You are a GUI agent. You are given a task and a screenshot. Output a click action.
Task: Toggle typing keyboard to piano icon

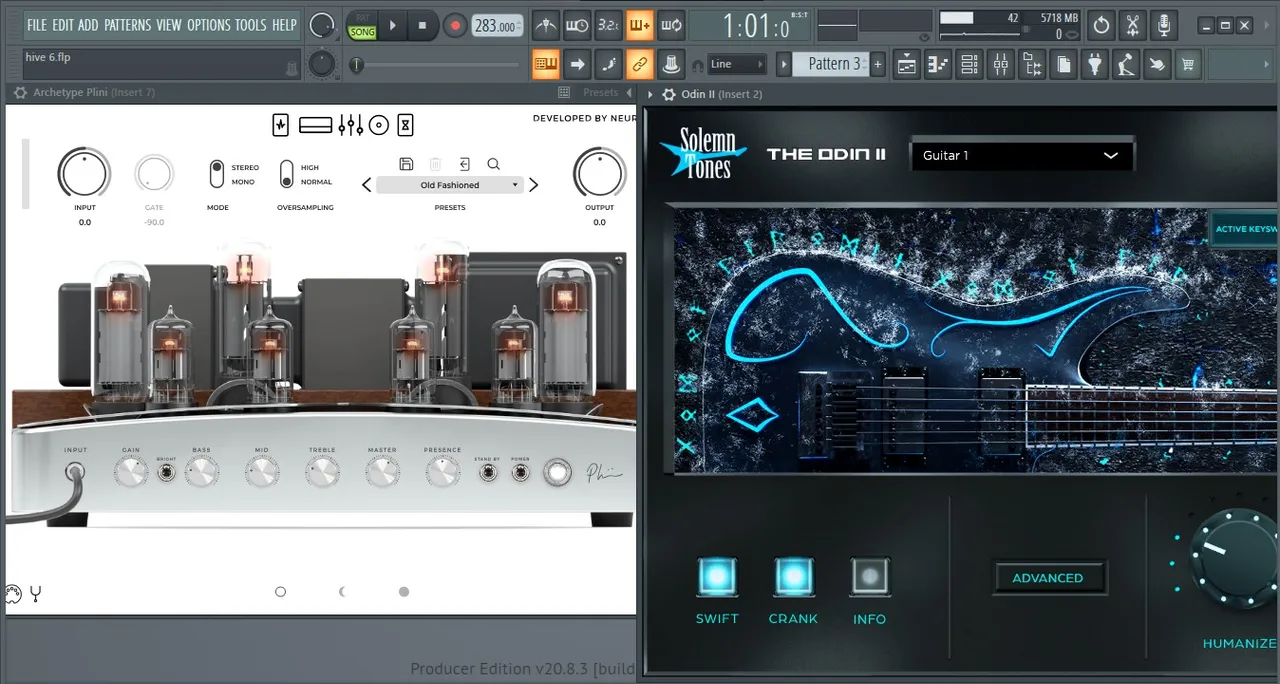coord(546,64)
